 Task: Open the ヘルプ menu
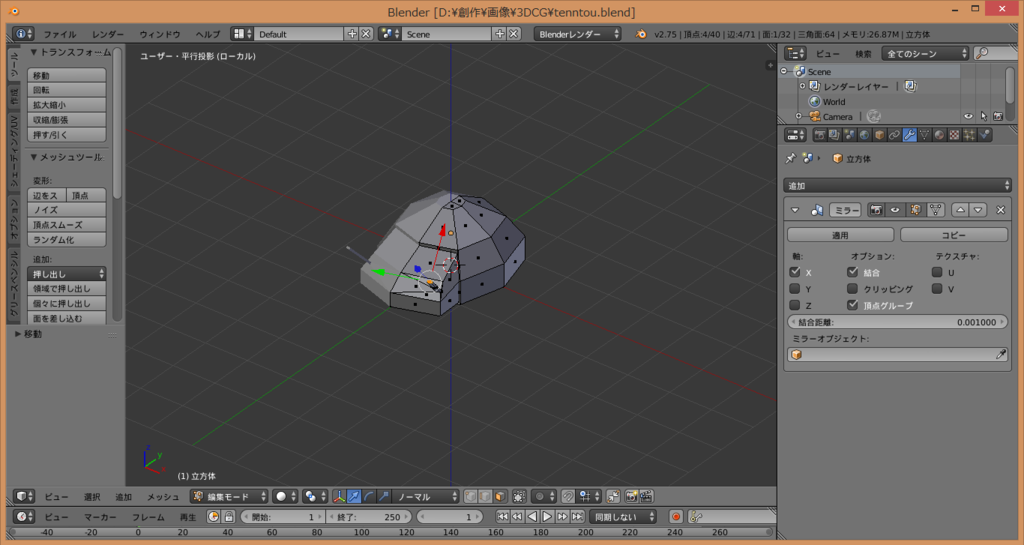[x=208, y=34]
